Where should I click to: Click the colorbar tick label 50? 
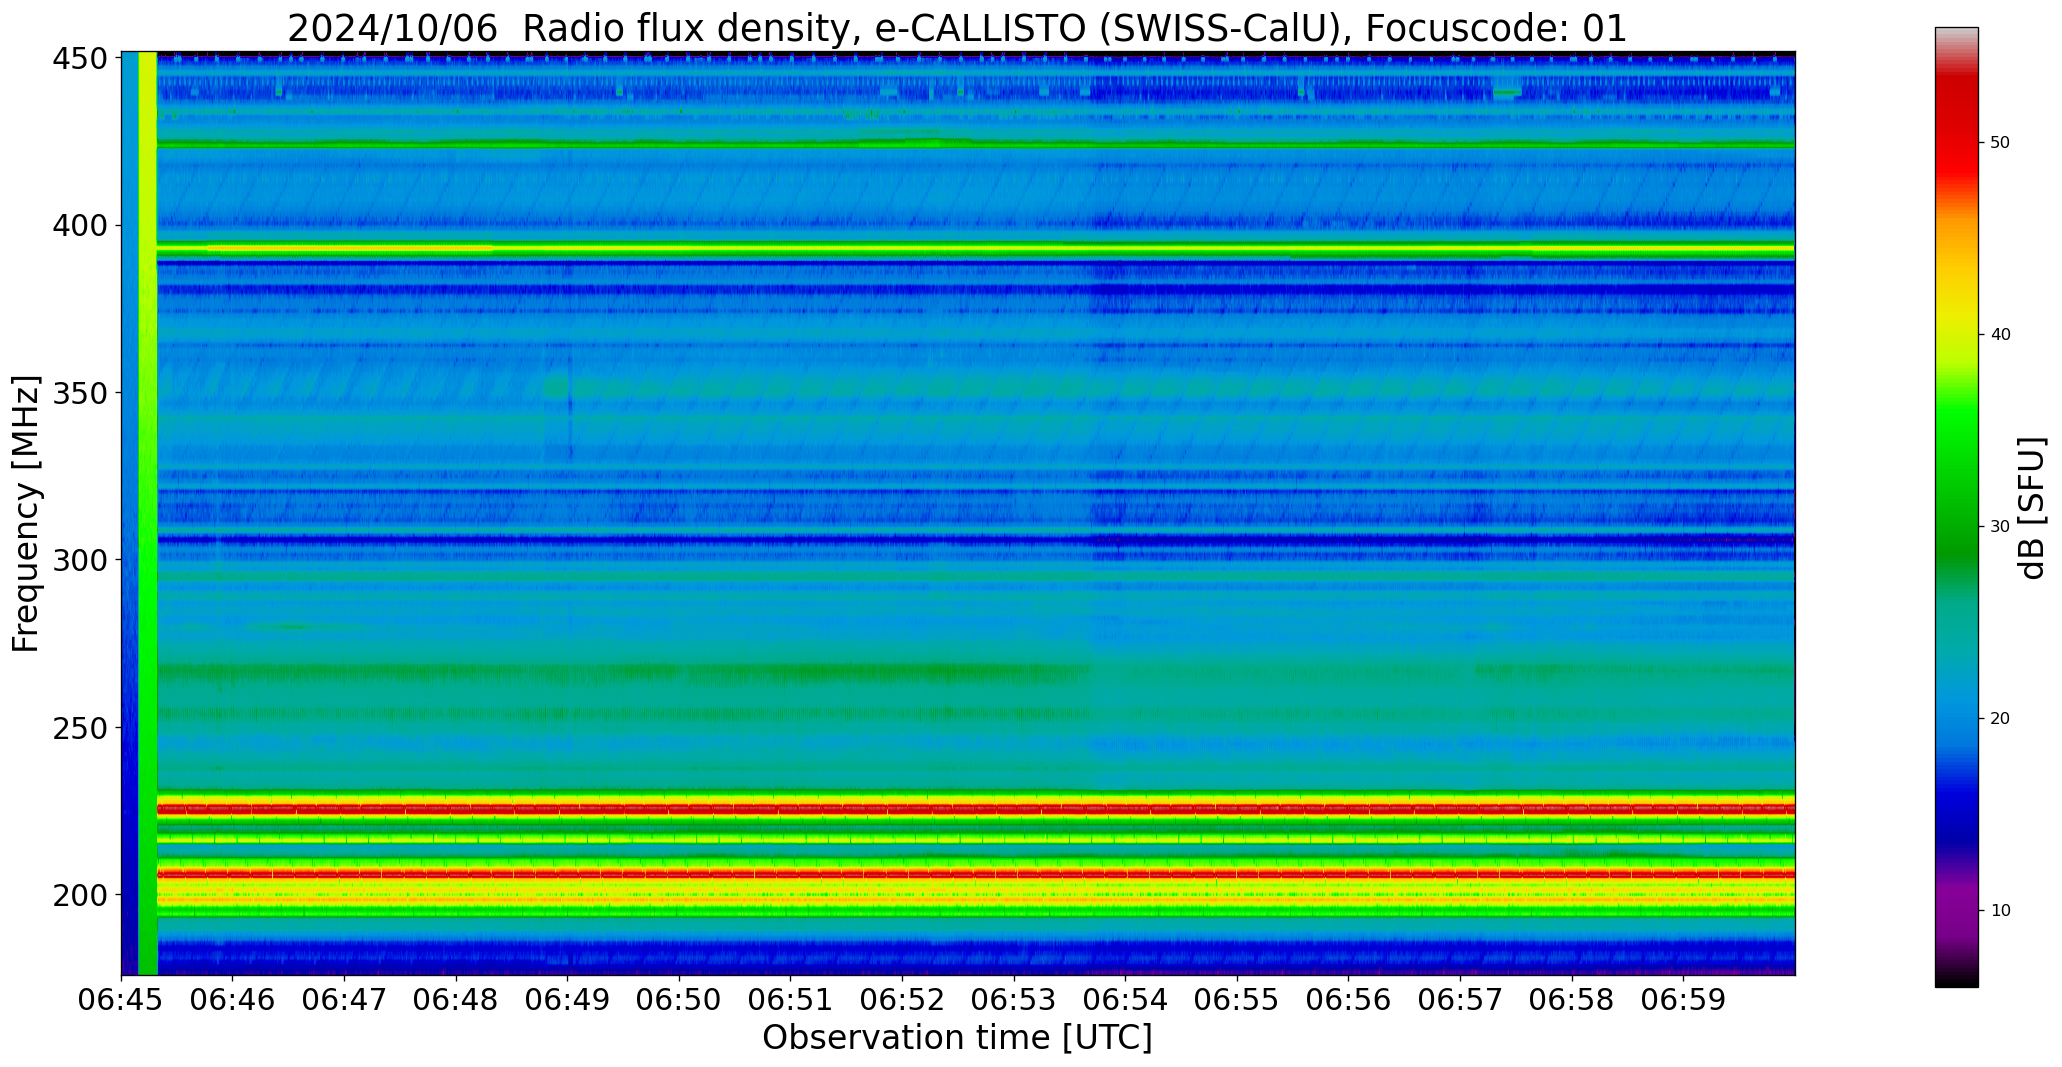[2000, 143]
